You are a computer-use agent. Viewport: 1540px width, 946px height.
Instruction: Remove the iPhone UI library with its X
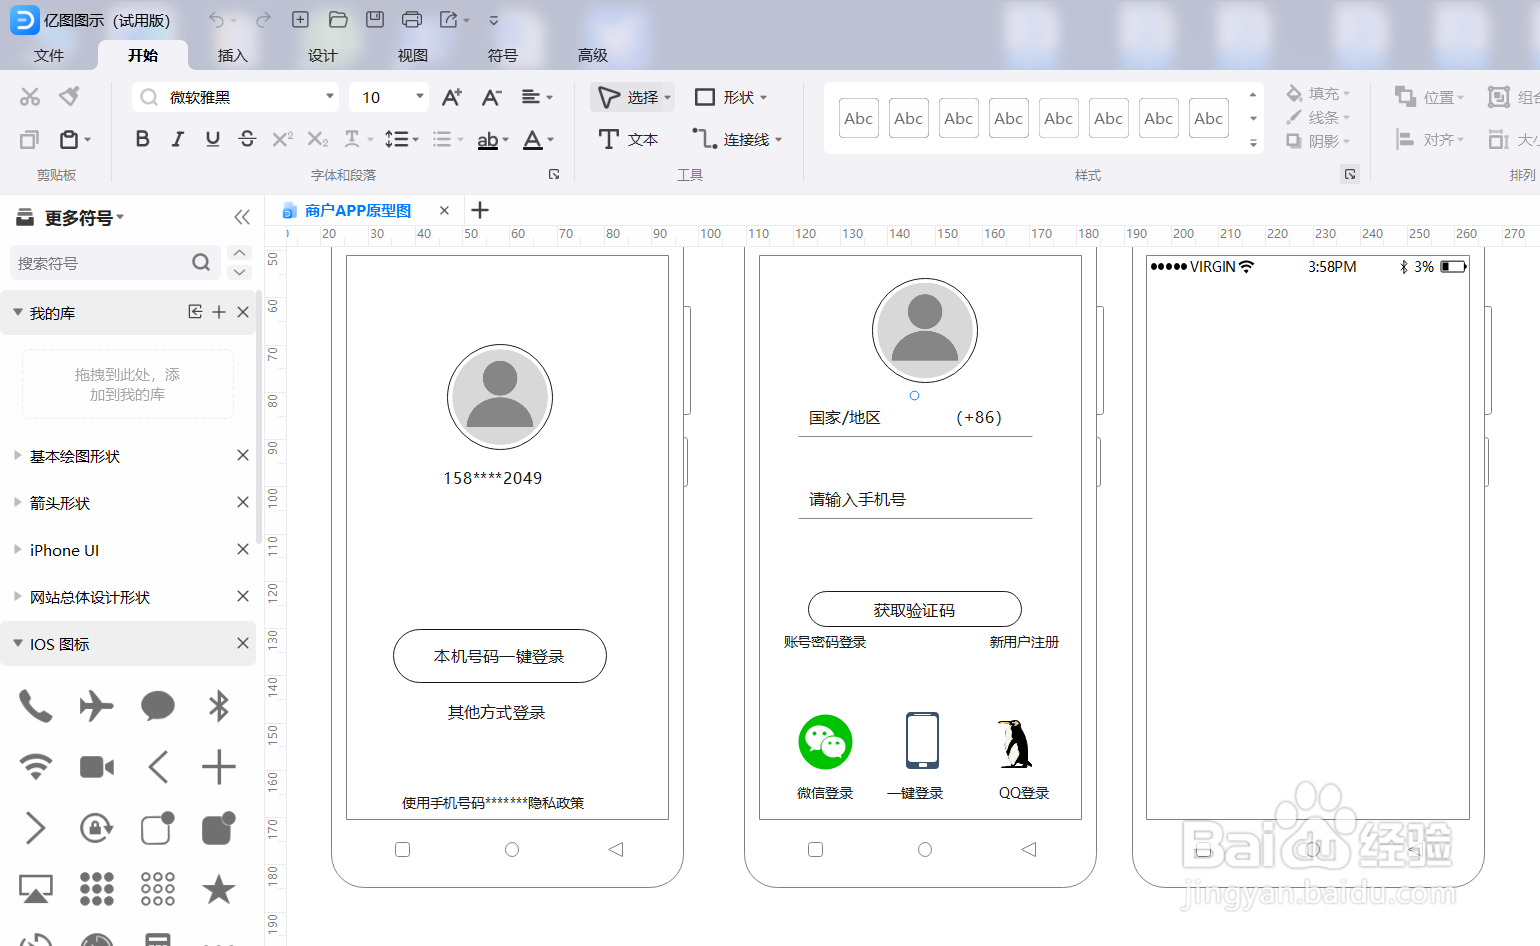click(242, 549)
